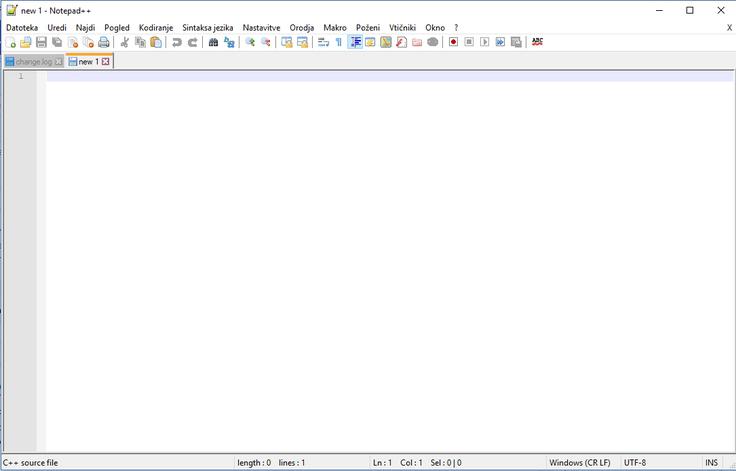This screenshot has width=736, height=471.
Task: Click the Notepad++ title bar app icon
Action: click(x=12, y=10)
